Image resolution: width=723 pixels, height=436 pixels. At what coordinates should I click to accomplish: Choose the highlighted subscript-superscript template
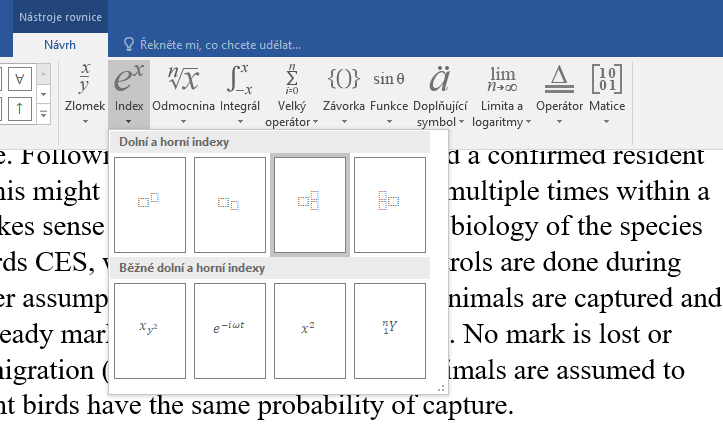coord(310,204)
